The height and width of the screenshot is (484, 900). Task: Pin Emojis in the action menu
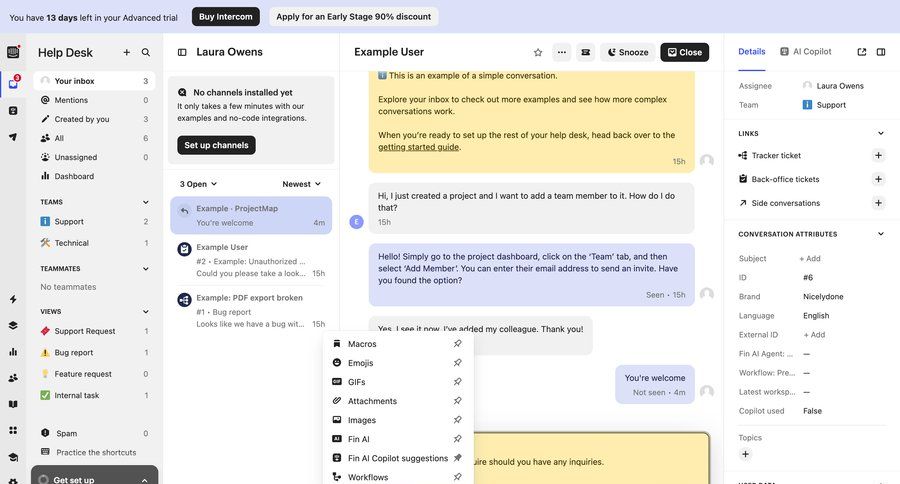tap(457, 362)
